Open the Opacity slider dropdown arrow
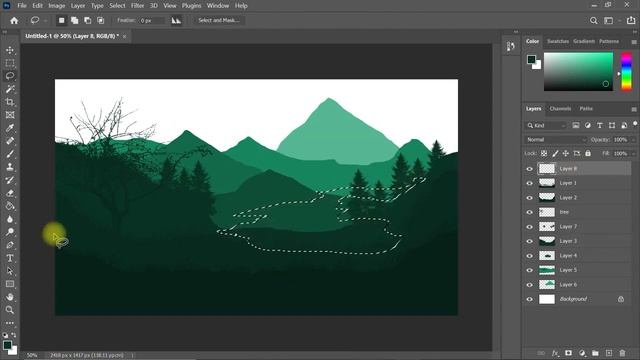 pyautogui.click(x=633, y=140)
